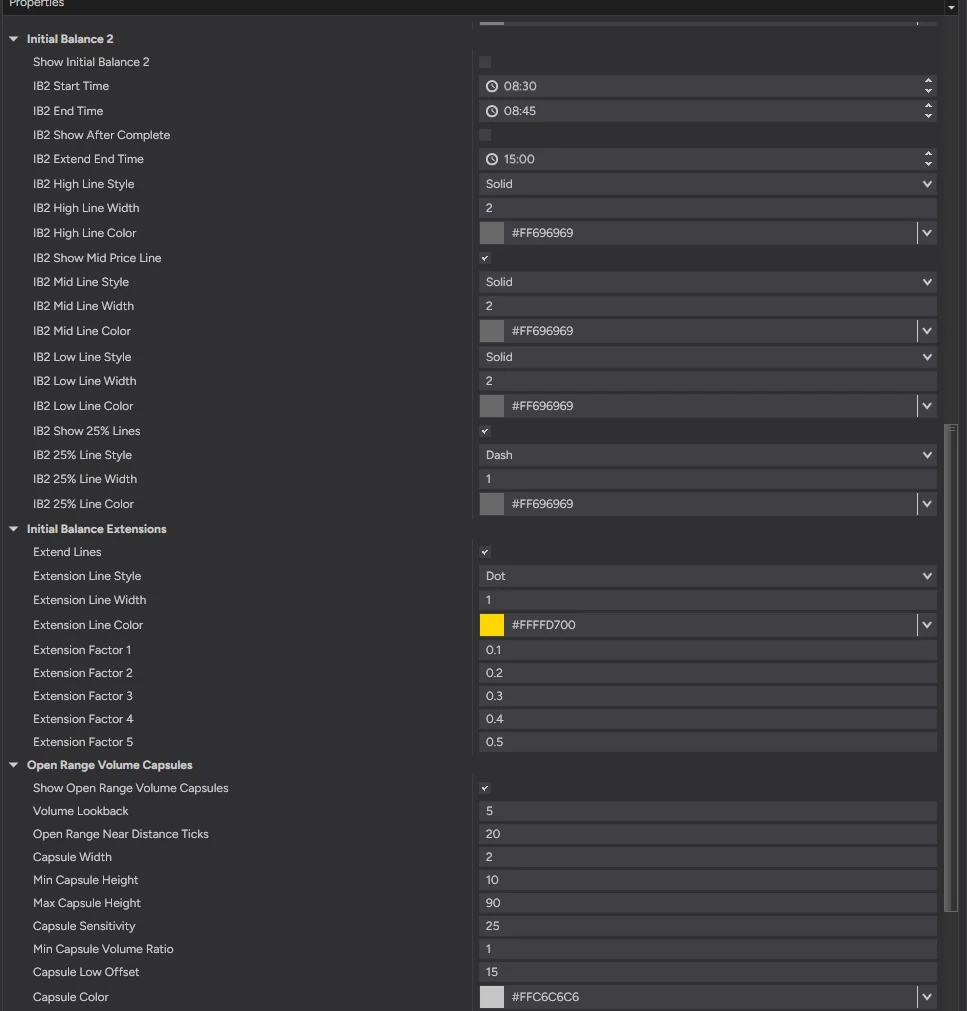Expand the Extension Line Color dropdown arrow
This screenshot has width=967, height=1011.
(927, 625)
